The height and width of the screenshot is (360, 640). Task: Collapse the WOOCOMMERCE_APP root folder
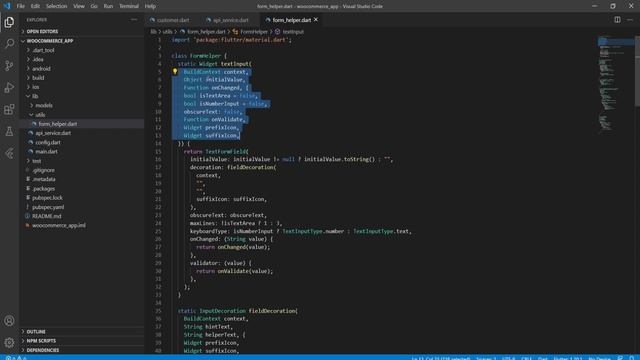pos(82,41)
